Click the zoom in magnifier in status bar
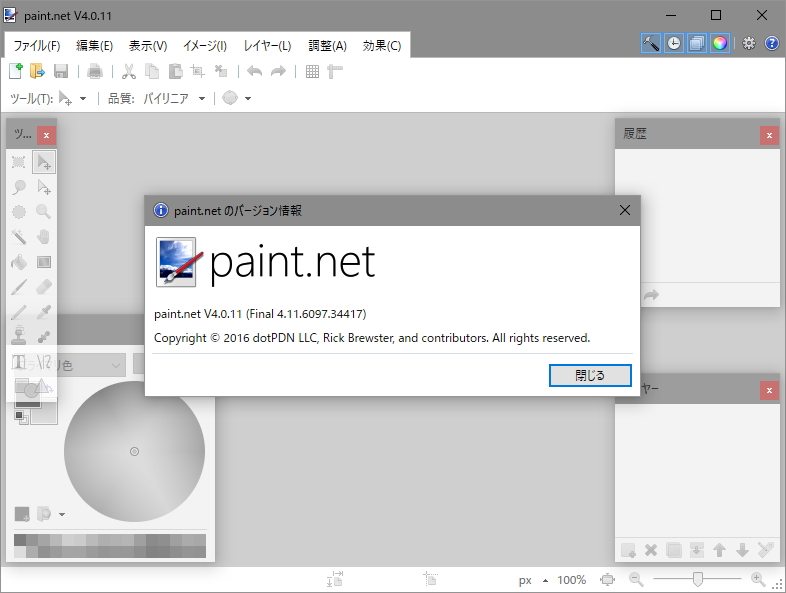786x593 pixels. click(758, 579)
